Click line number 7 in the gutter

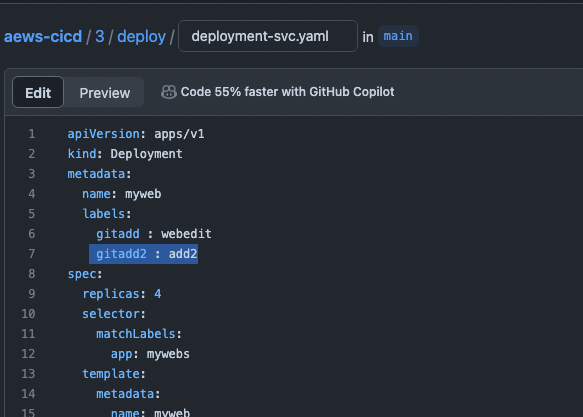click(x=32, y=254)
